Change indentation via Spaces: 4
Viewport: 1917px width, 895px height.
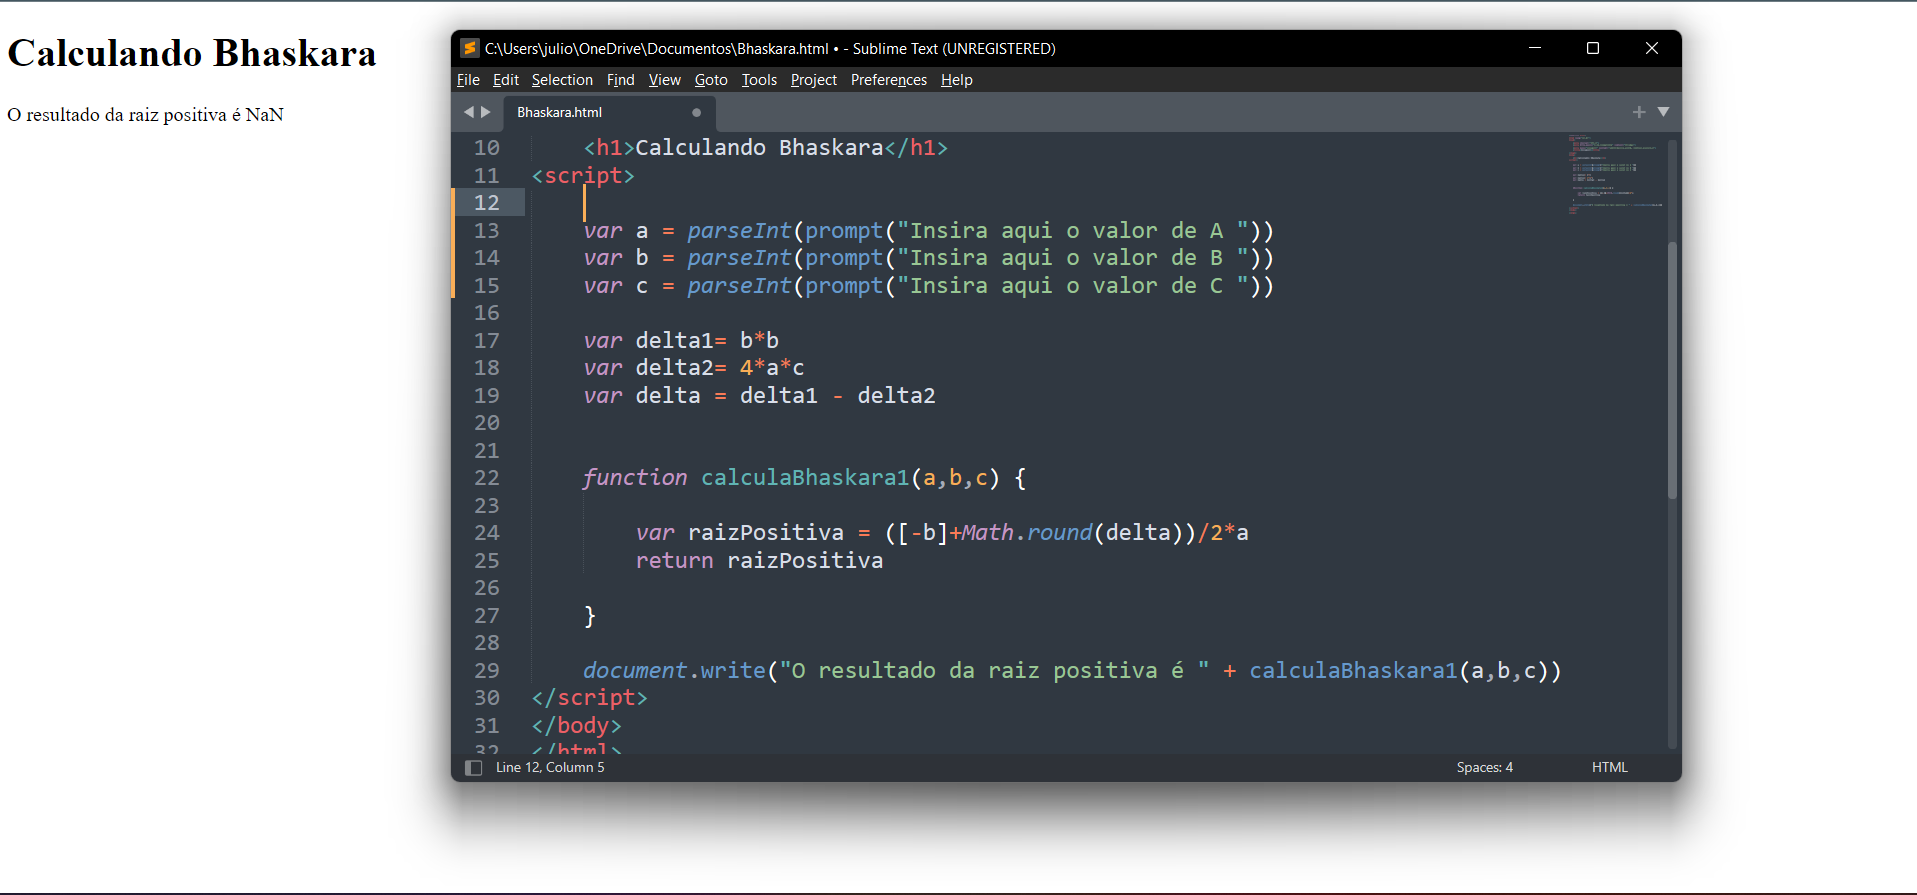click(1484, 767)
